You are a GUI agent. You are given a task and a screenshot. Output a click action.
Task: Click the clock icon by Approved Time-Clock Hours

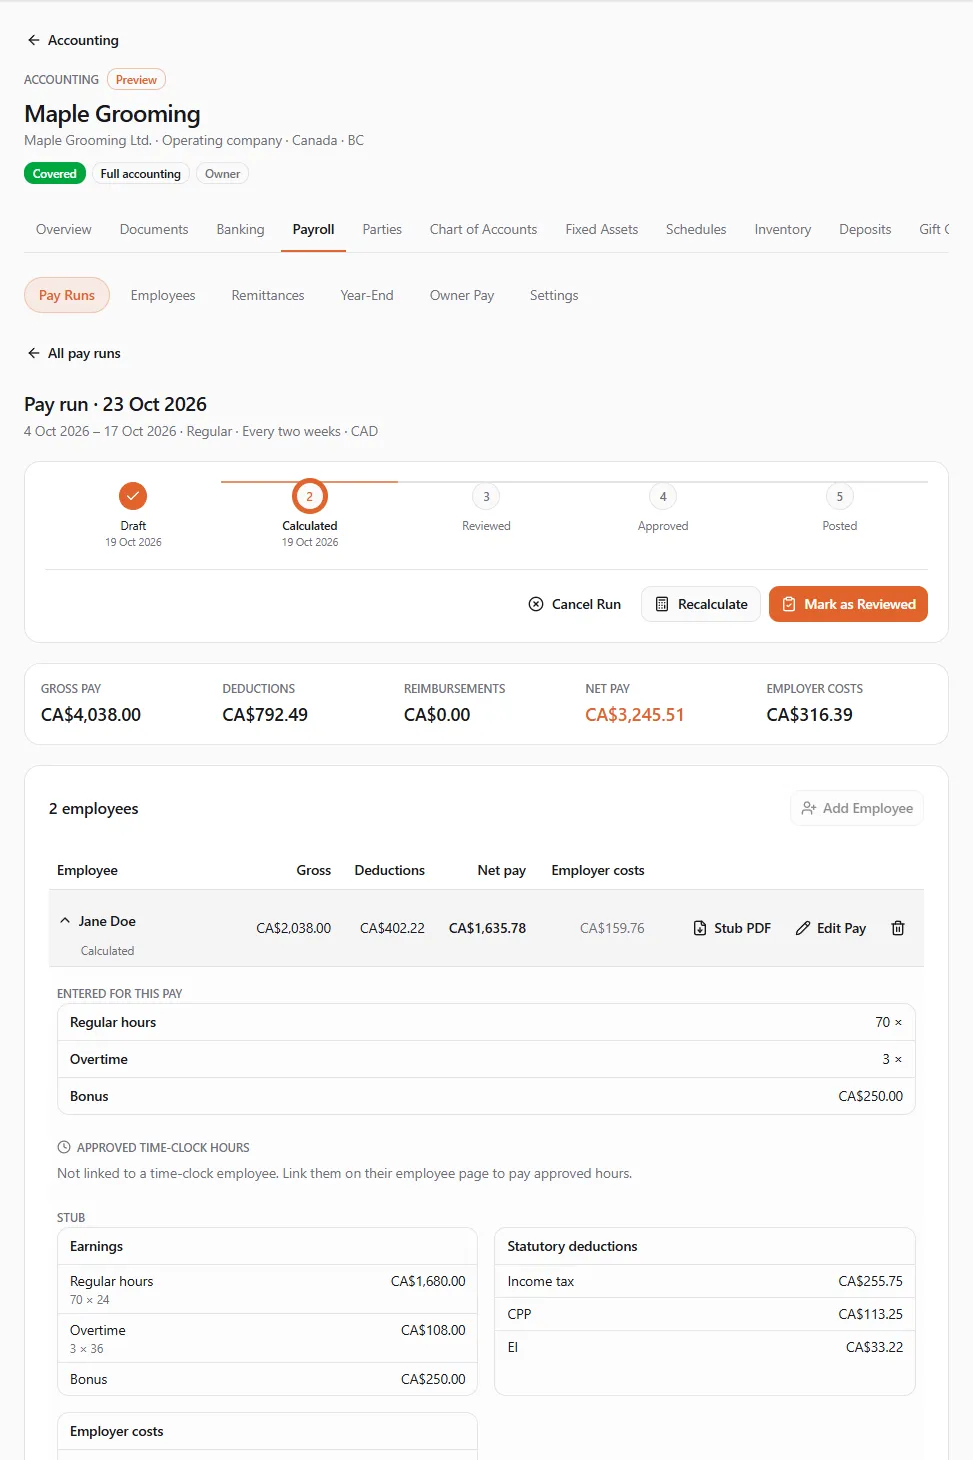click(x=64, y=1147)
